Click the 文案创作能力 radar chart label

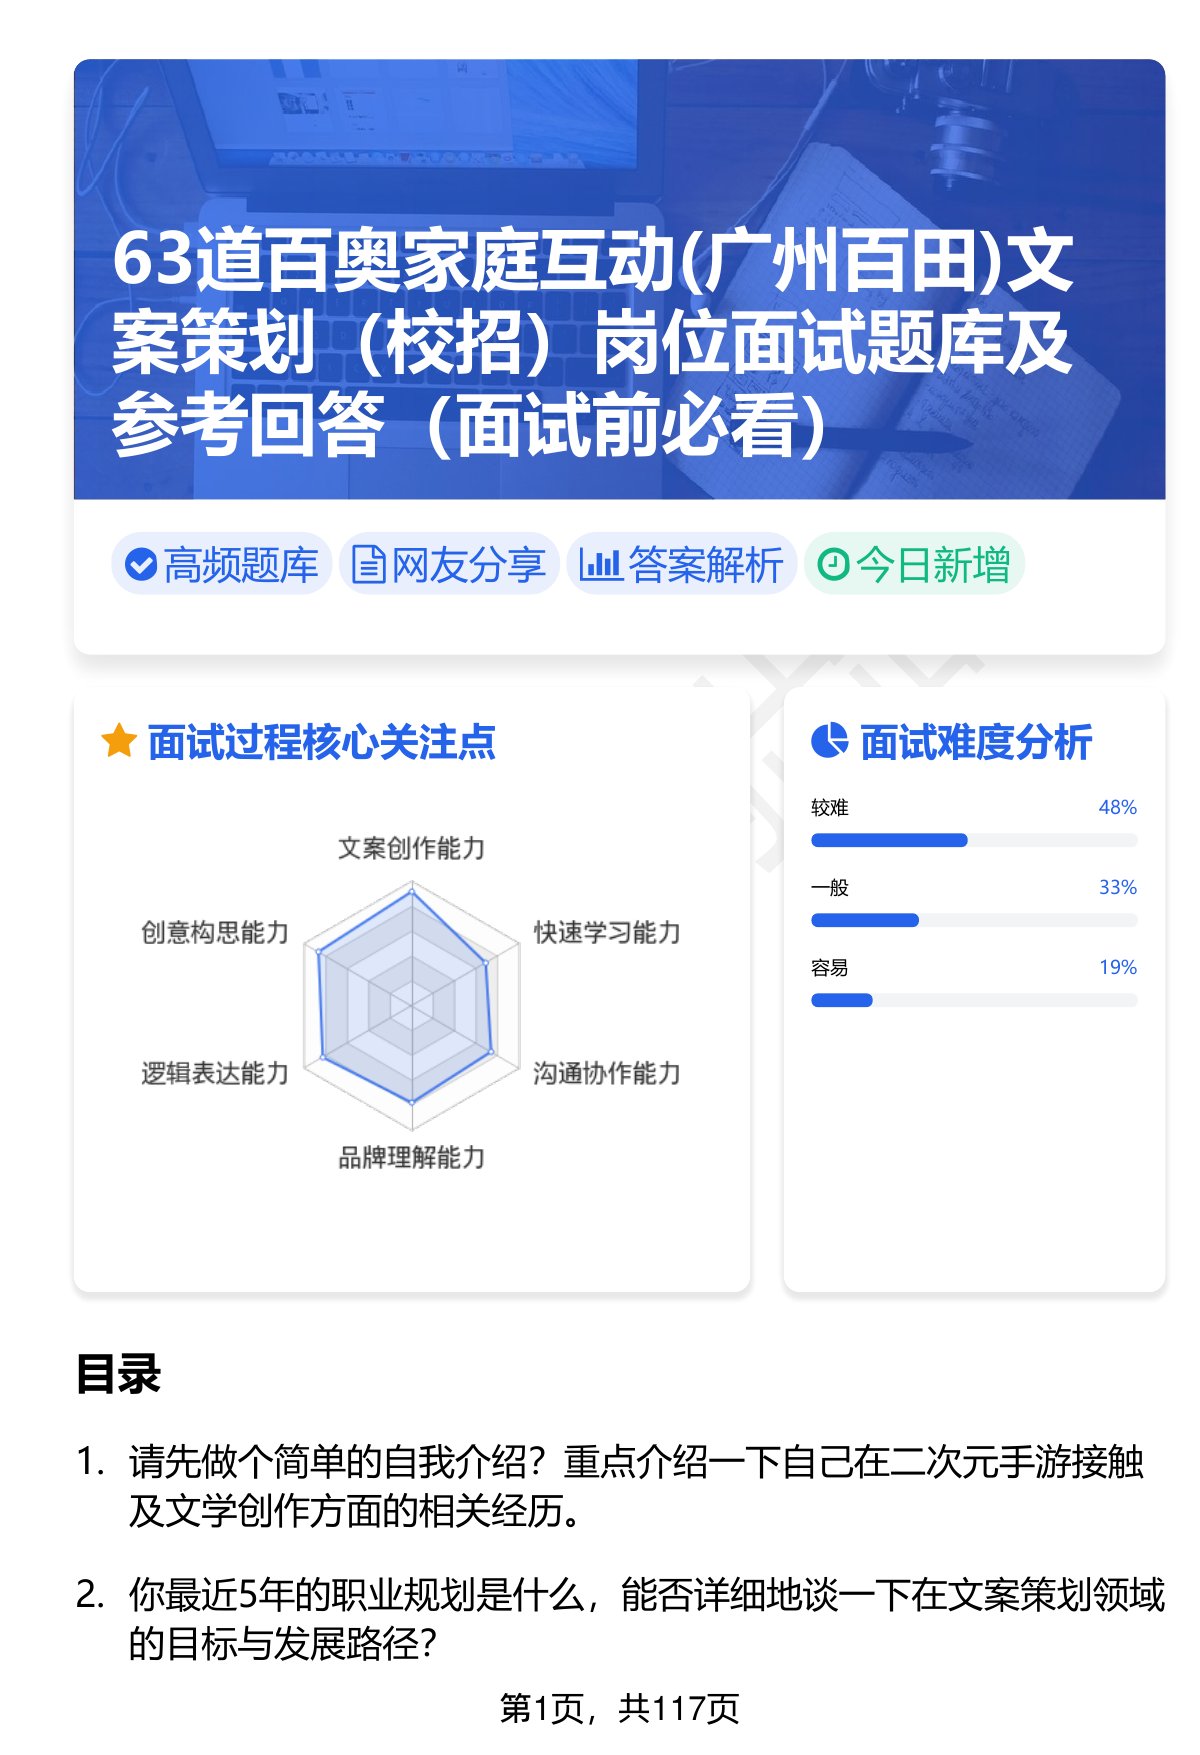411,848
